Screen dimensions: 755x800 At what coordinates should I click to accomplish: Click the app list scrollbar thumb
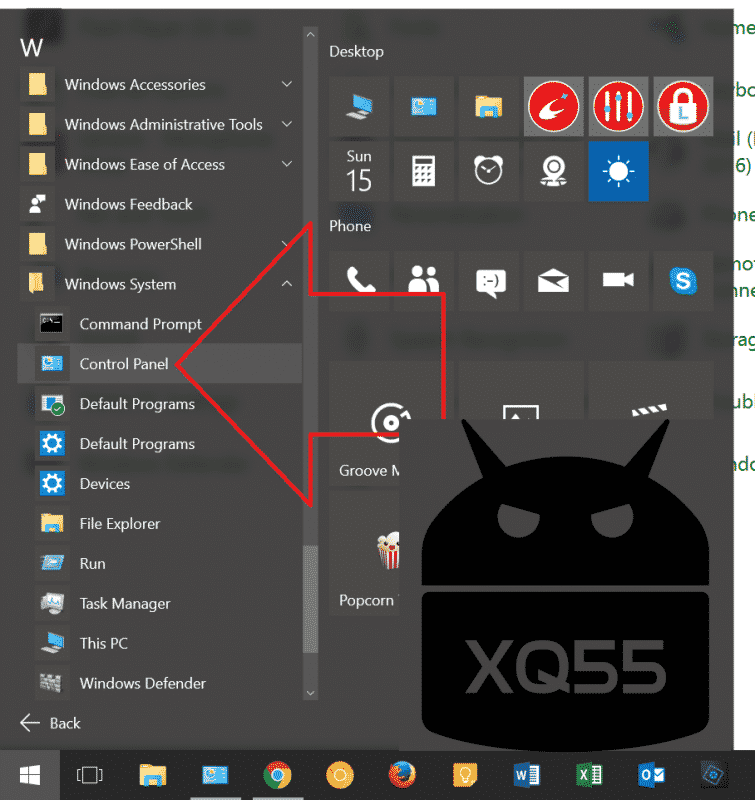tap(310, 610)
